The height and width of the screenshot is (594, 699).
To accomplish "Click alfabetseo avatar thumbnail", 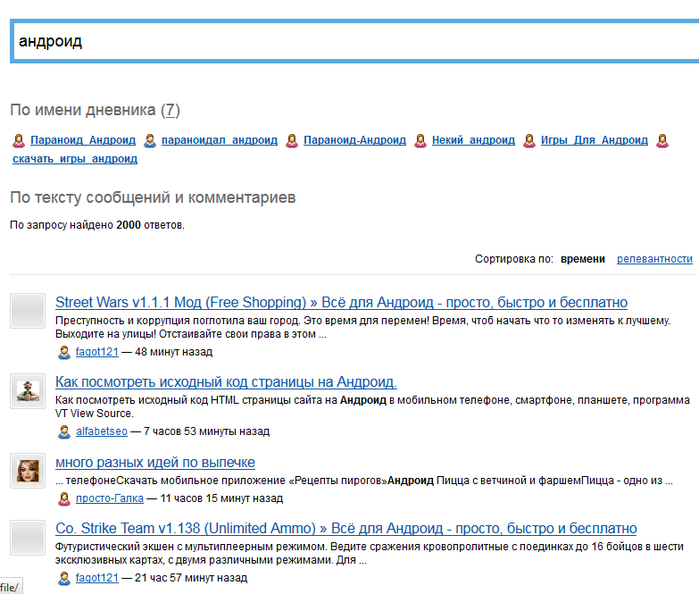I will [x=27, y=390].
